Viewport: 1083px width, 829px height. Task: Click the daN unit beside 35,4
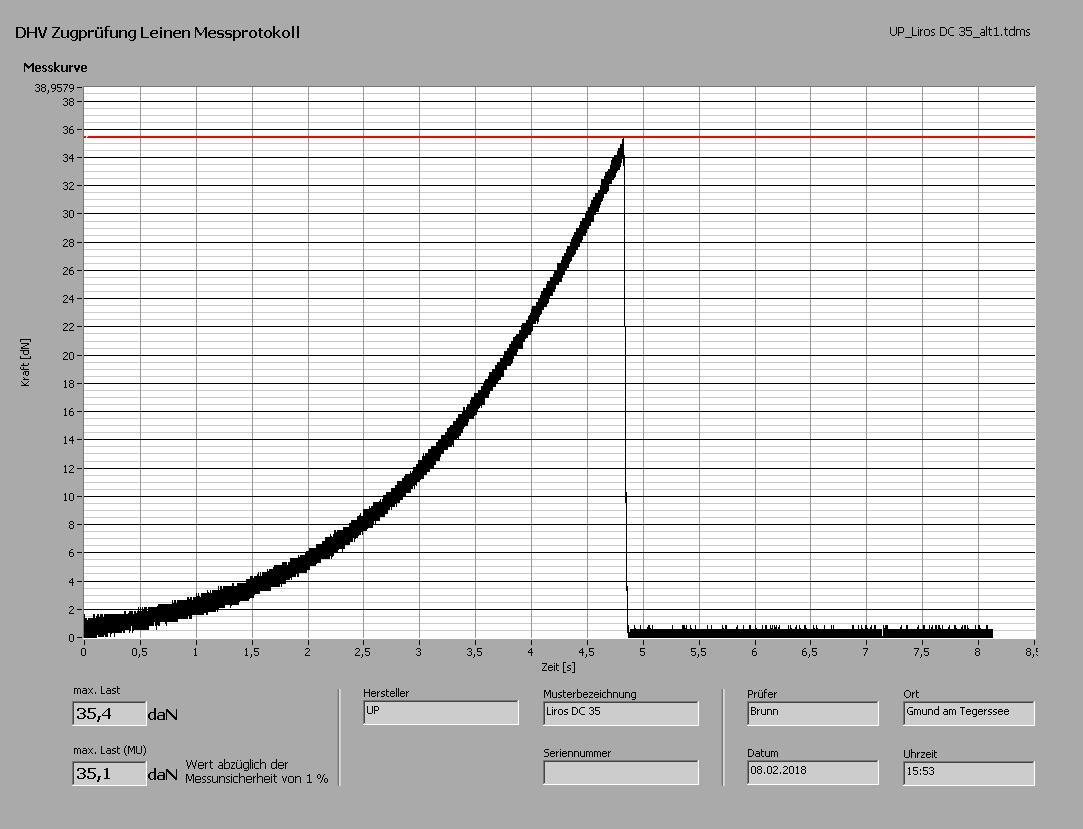[163, 715]
